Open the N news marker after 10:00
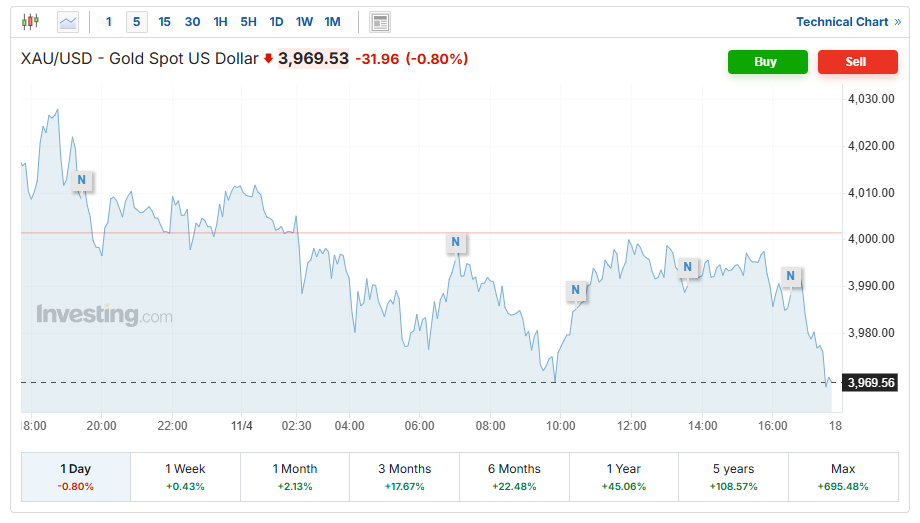Image resolution: width=920 pixels, height=523 pixels. (x=576, y=291)
